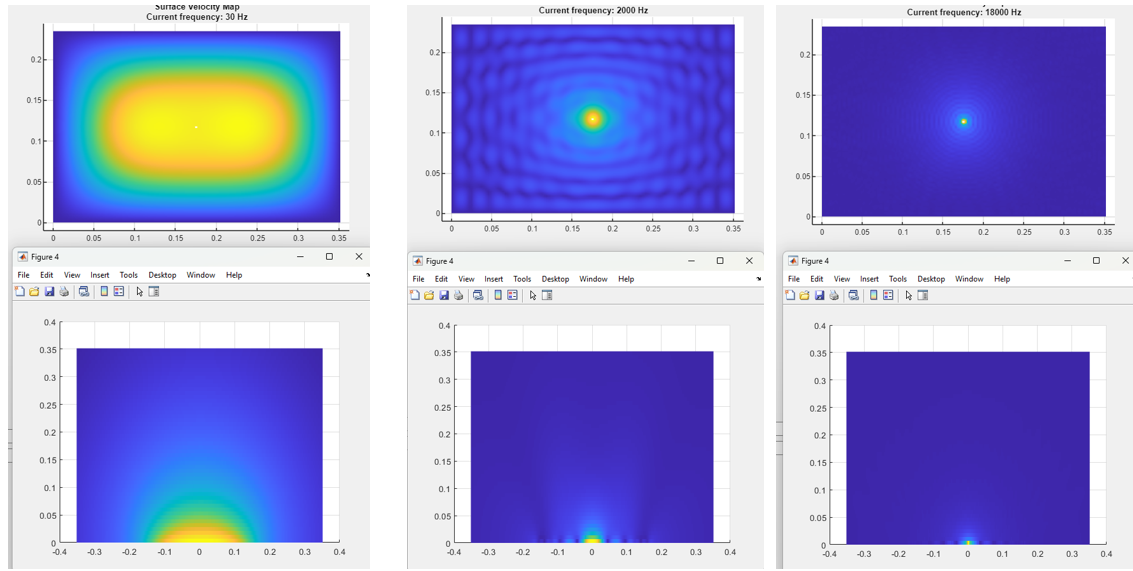Open Window menu in left Figure 4 window
Image resolution: width=1133 pixels, height=571 pixels.
[x=201, y=275]
